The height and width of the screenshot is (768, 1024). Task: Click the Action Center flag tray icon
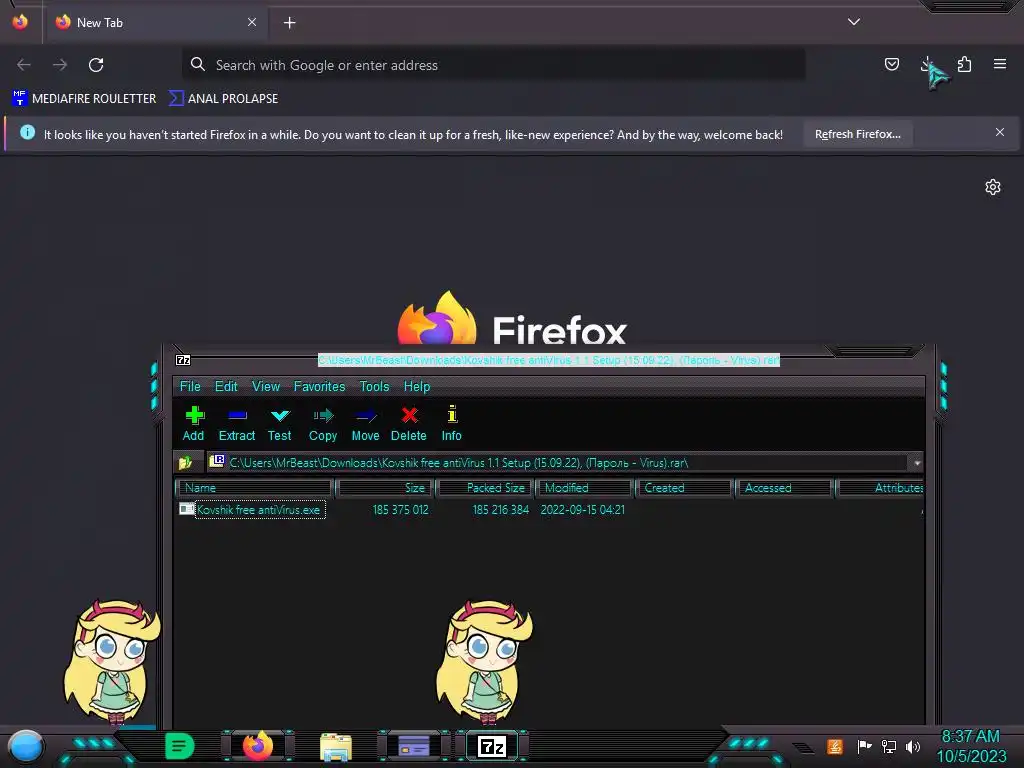click(864, 746)
